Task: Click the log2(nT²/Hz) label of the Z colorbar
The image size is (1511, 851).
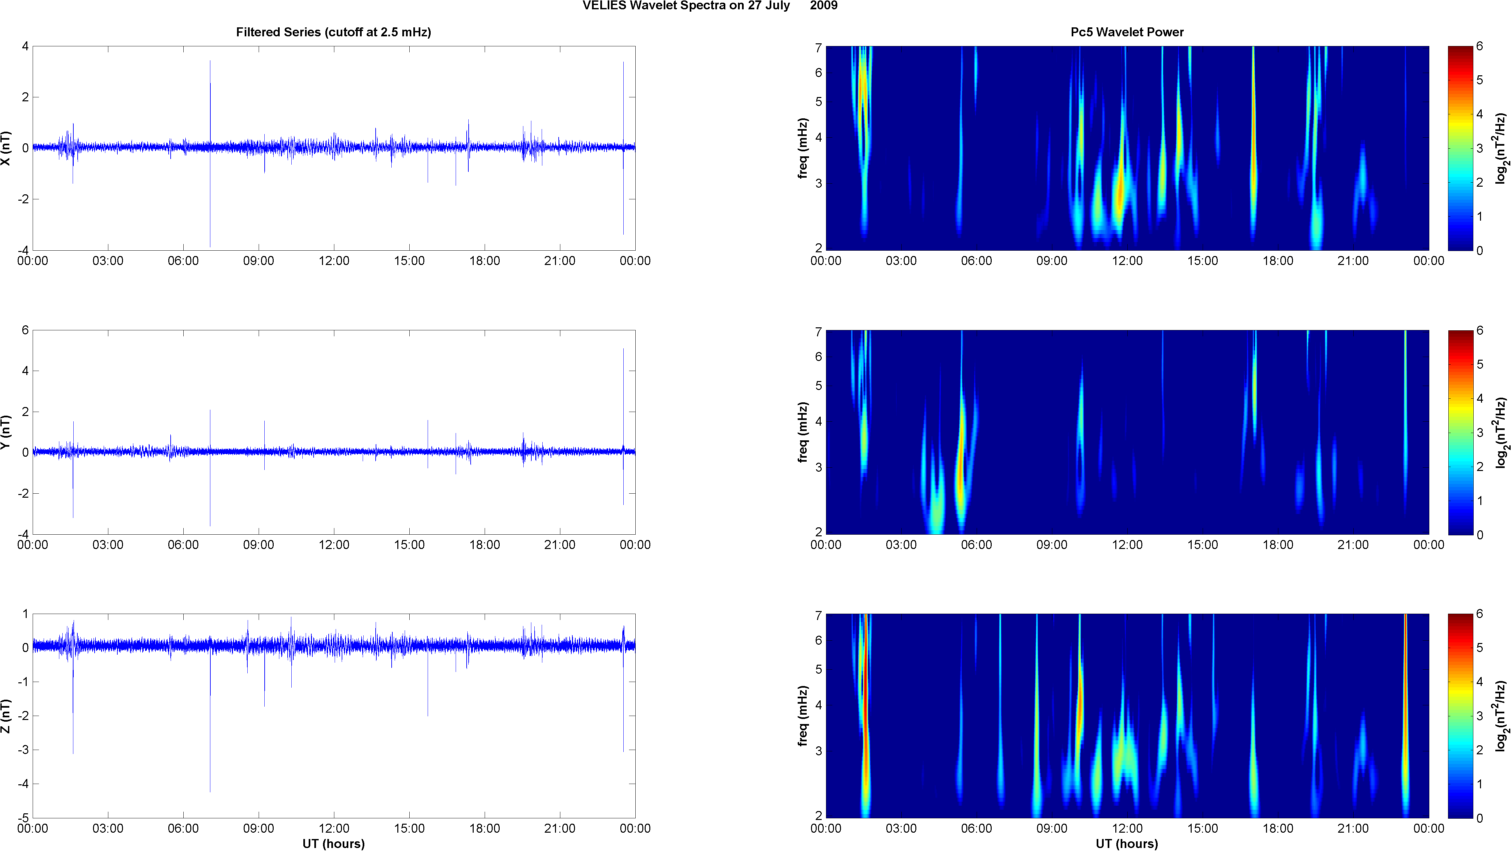Action: pos(1502,716)
